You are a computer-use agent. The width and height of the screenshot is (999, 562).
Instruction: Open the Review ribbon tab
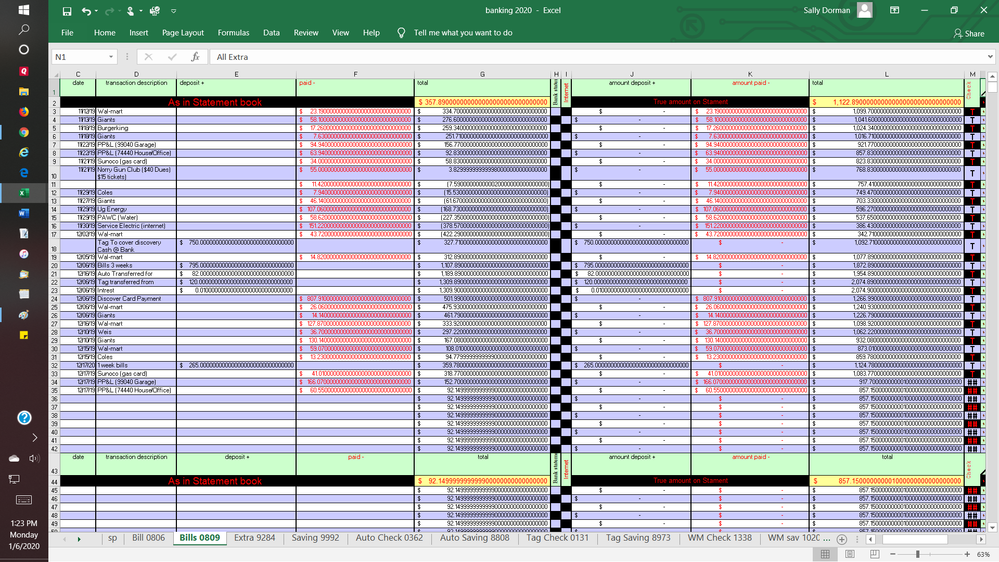coord(306,32)
